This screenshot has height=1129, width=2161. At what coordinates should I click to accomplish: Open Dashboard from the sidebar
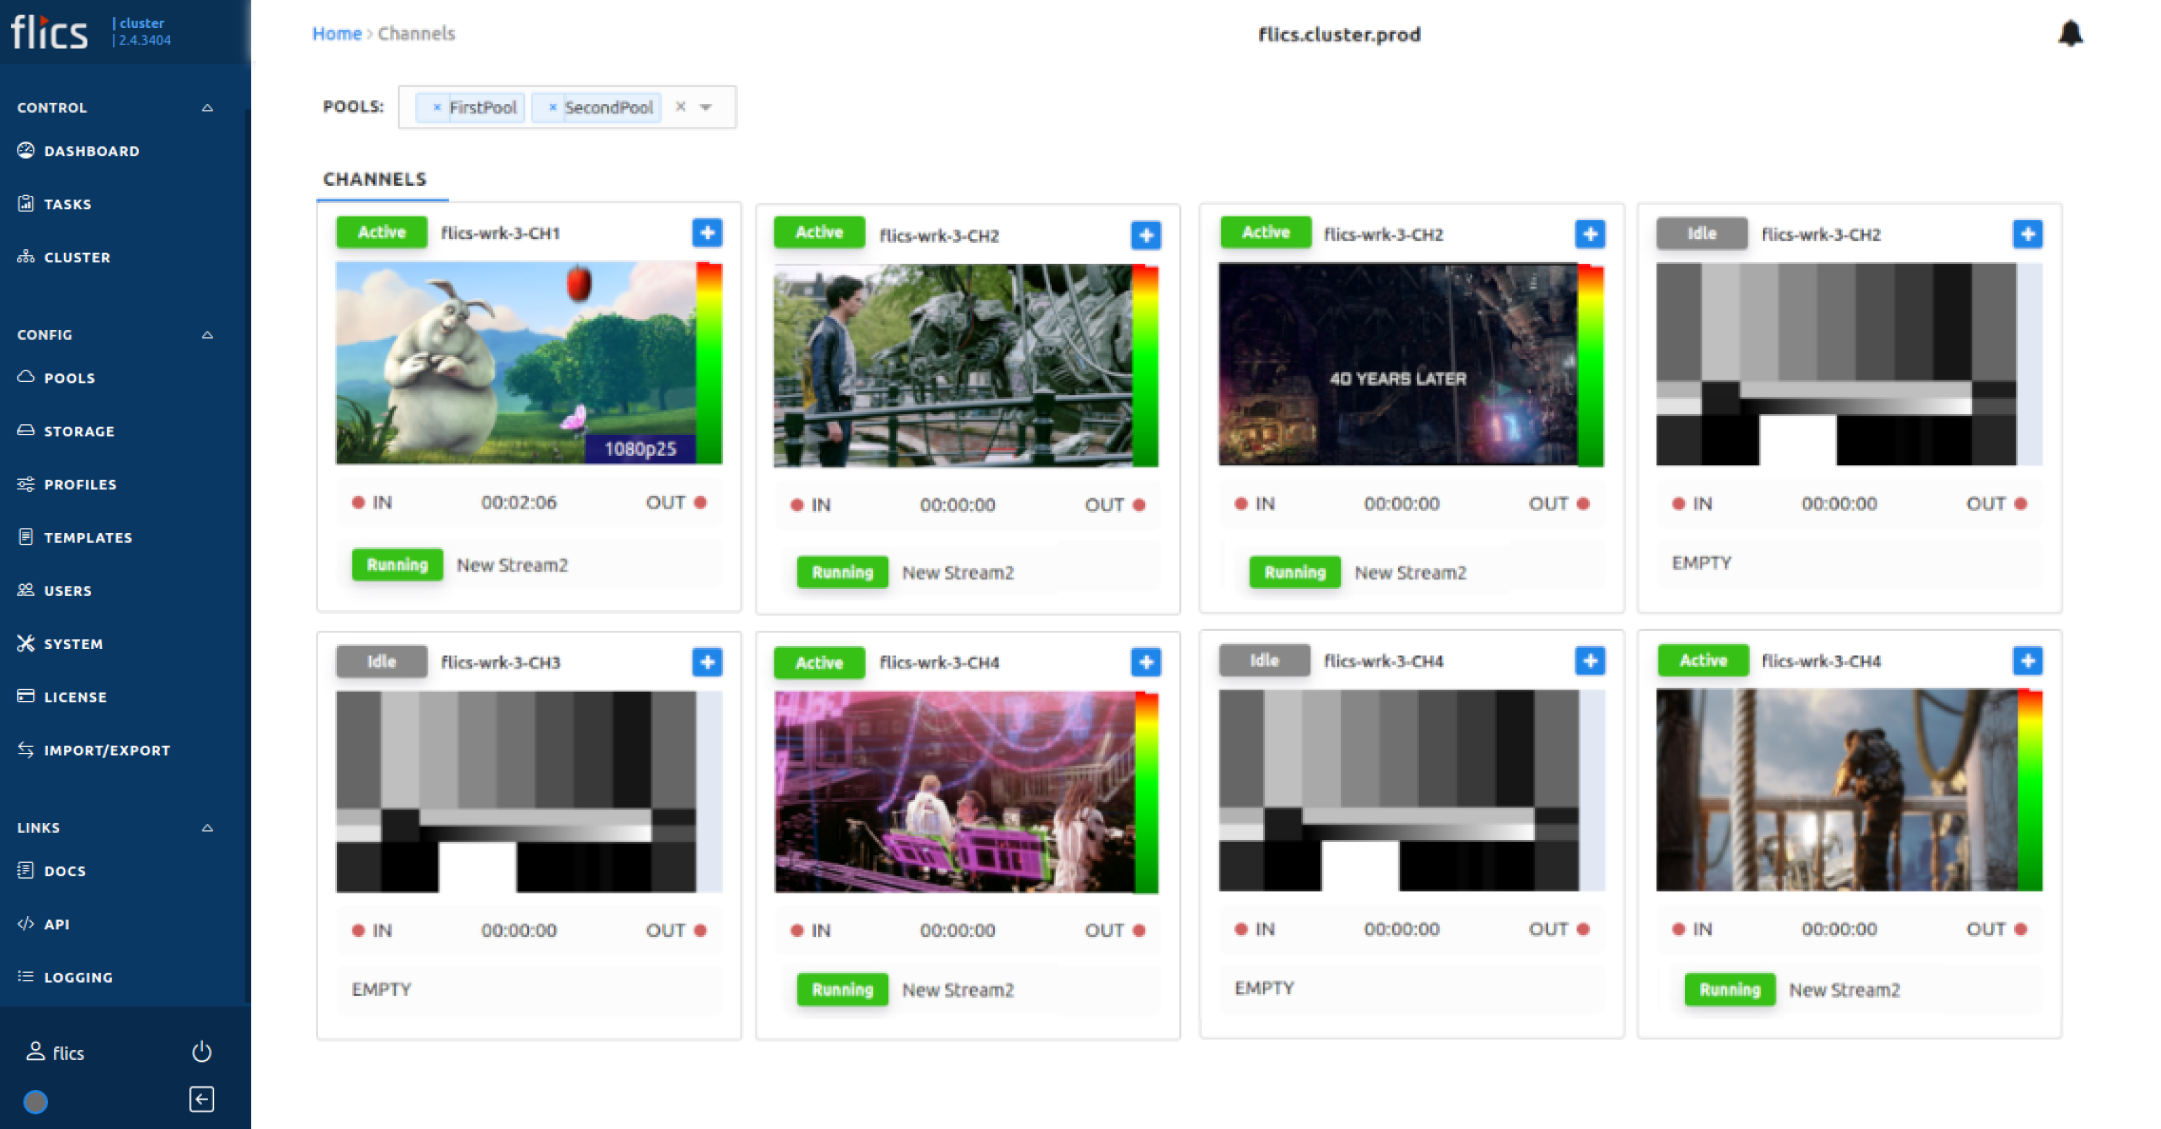(x=91, y=151)
